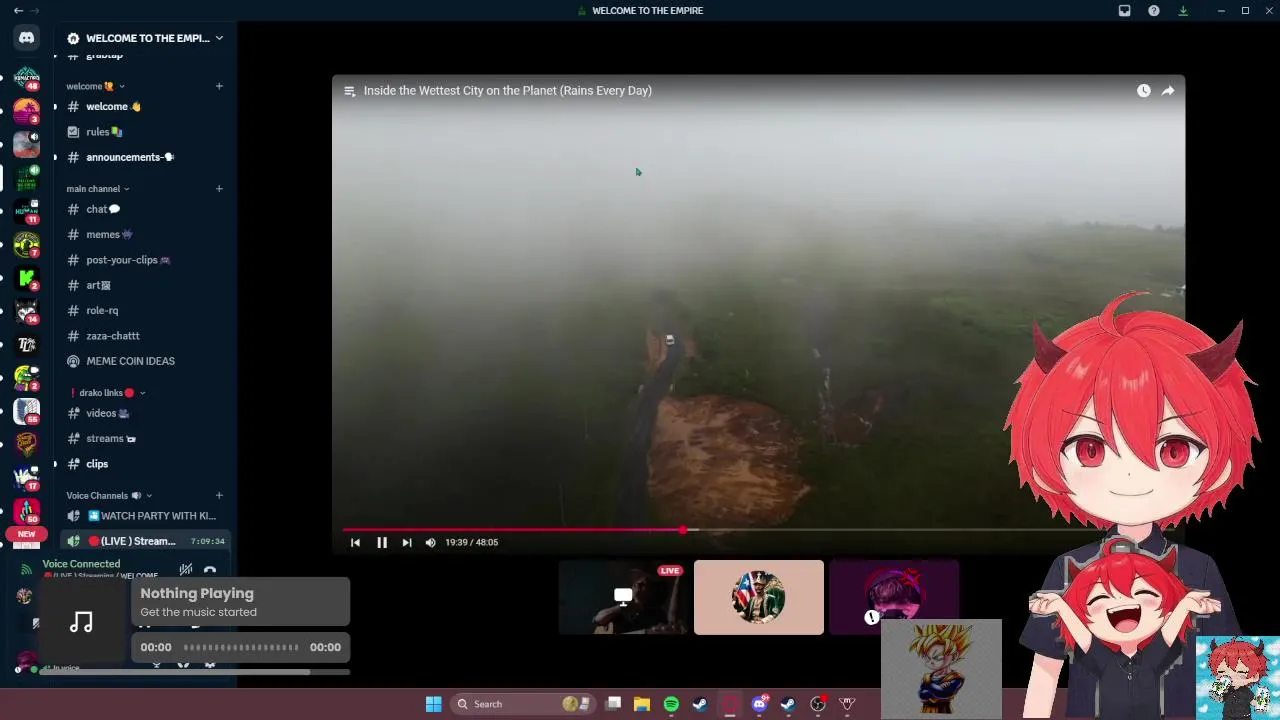1280x720 pixels.
Task: Open the #videos channel
Action: pyautogui.click(x=145, y=413)
